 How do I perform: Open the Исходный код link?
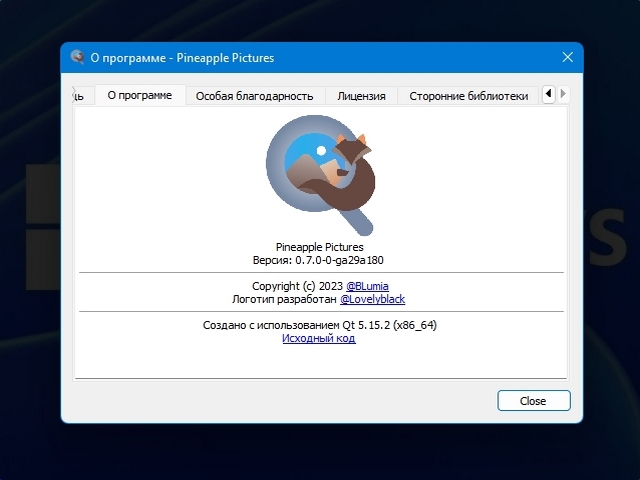tap(319, 338)
